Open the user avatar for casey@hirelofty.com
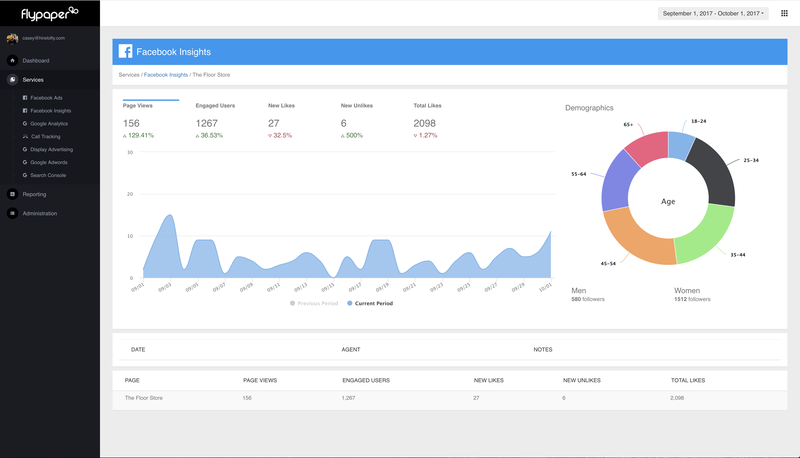 click(12, 38)
